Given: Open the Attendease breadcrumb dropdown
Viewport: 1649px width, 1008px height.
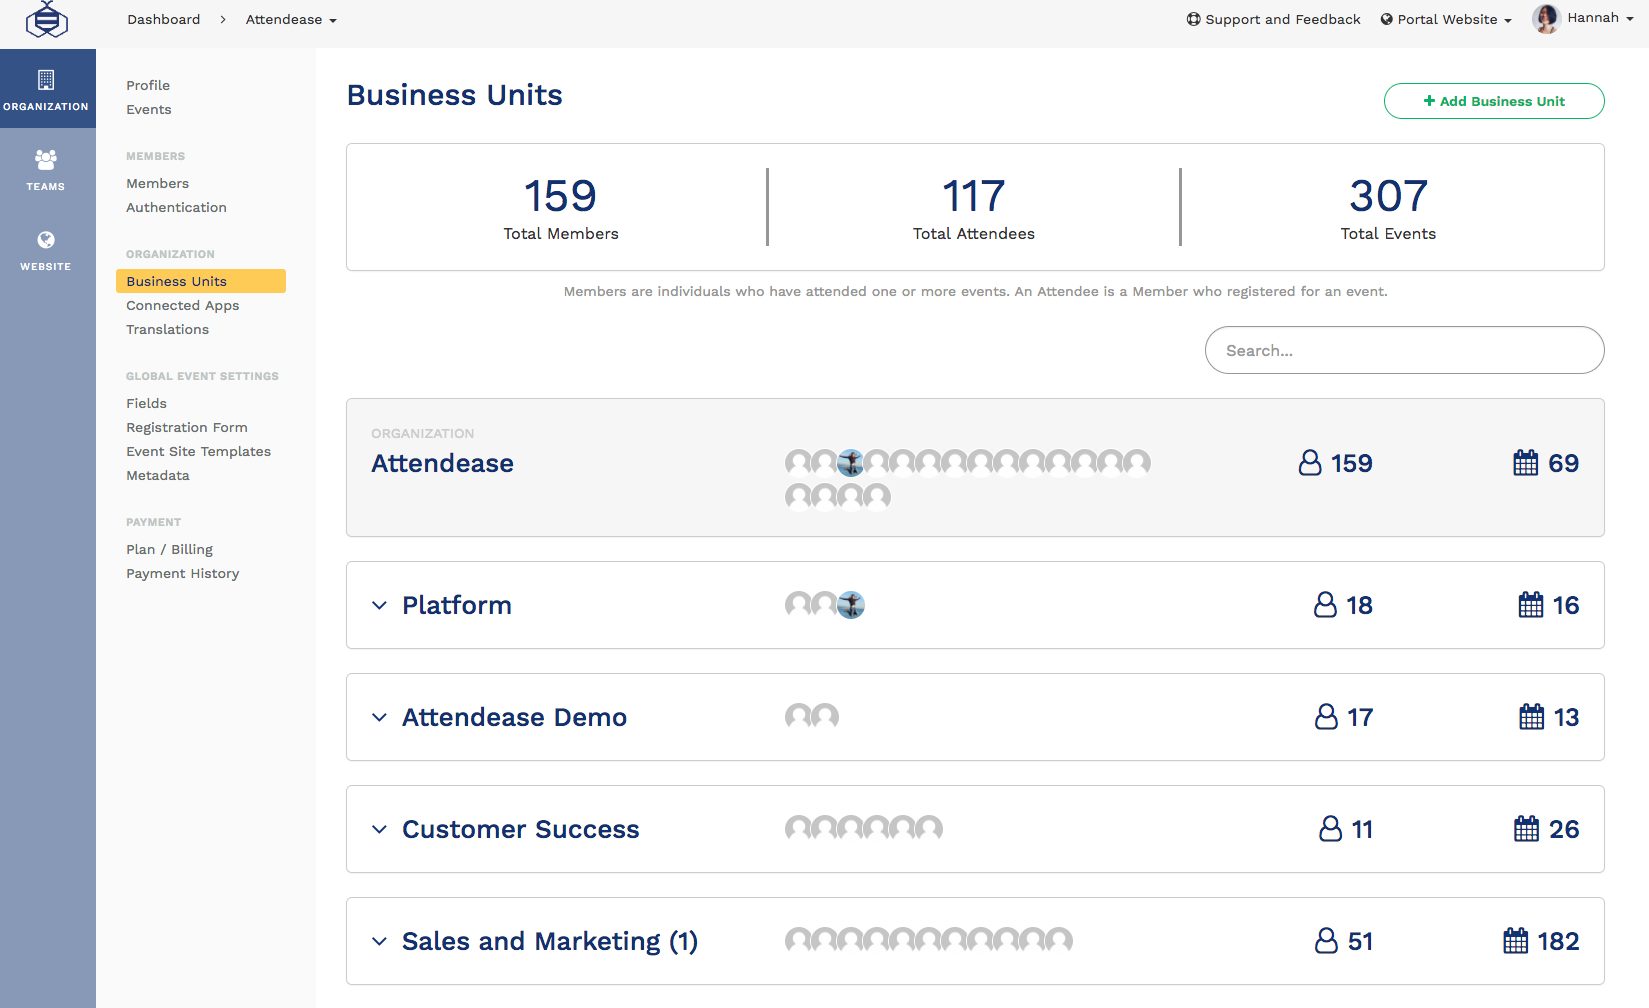Looking at the screenshot, I should click(x=290, y=19).
